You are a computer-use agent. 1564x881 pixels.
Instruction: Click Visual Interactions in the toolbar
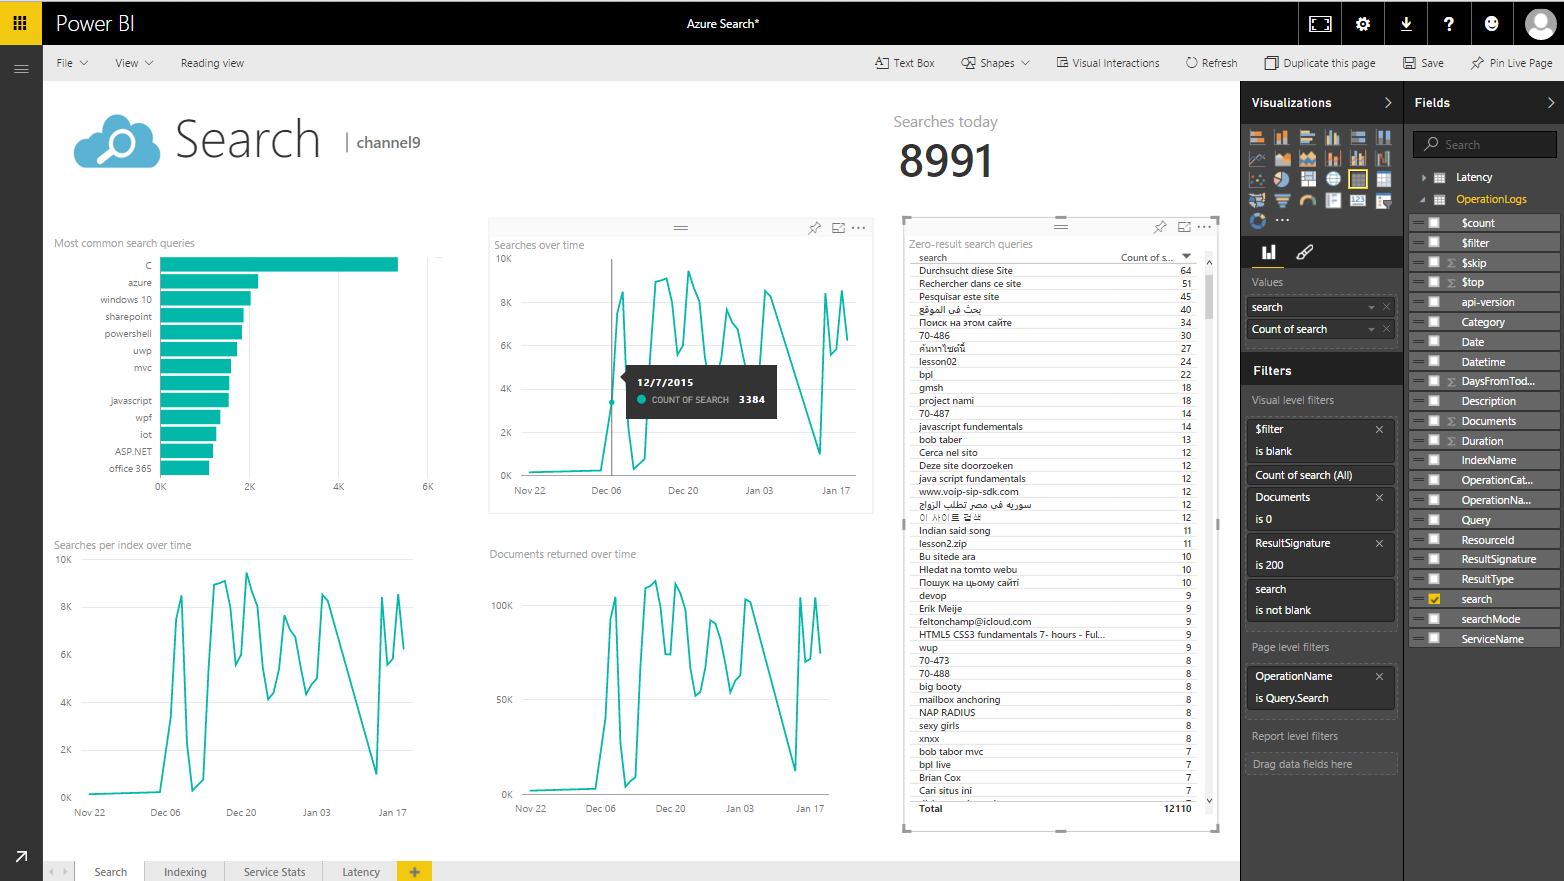click(x=1108, y=63)
